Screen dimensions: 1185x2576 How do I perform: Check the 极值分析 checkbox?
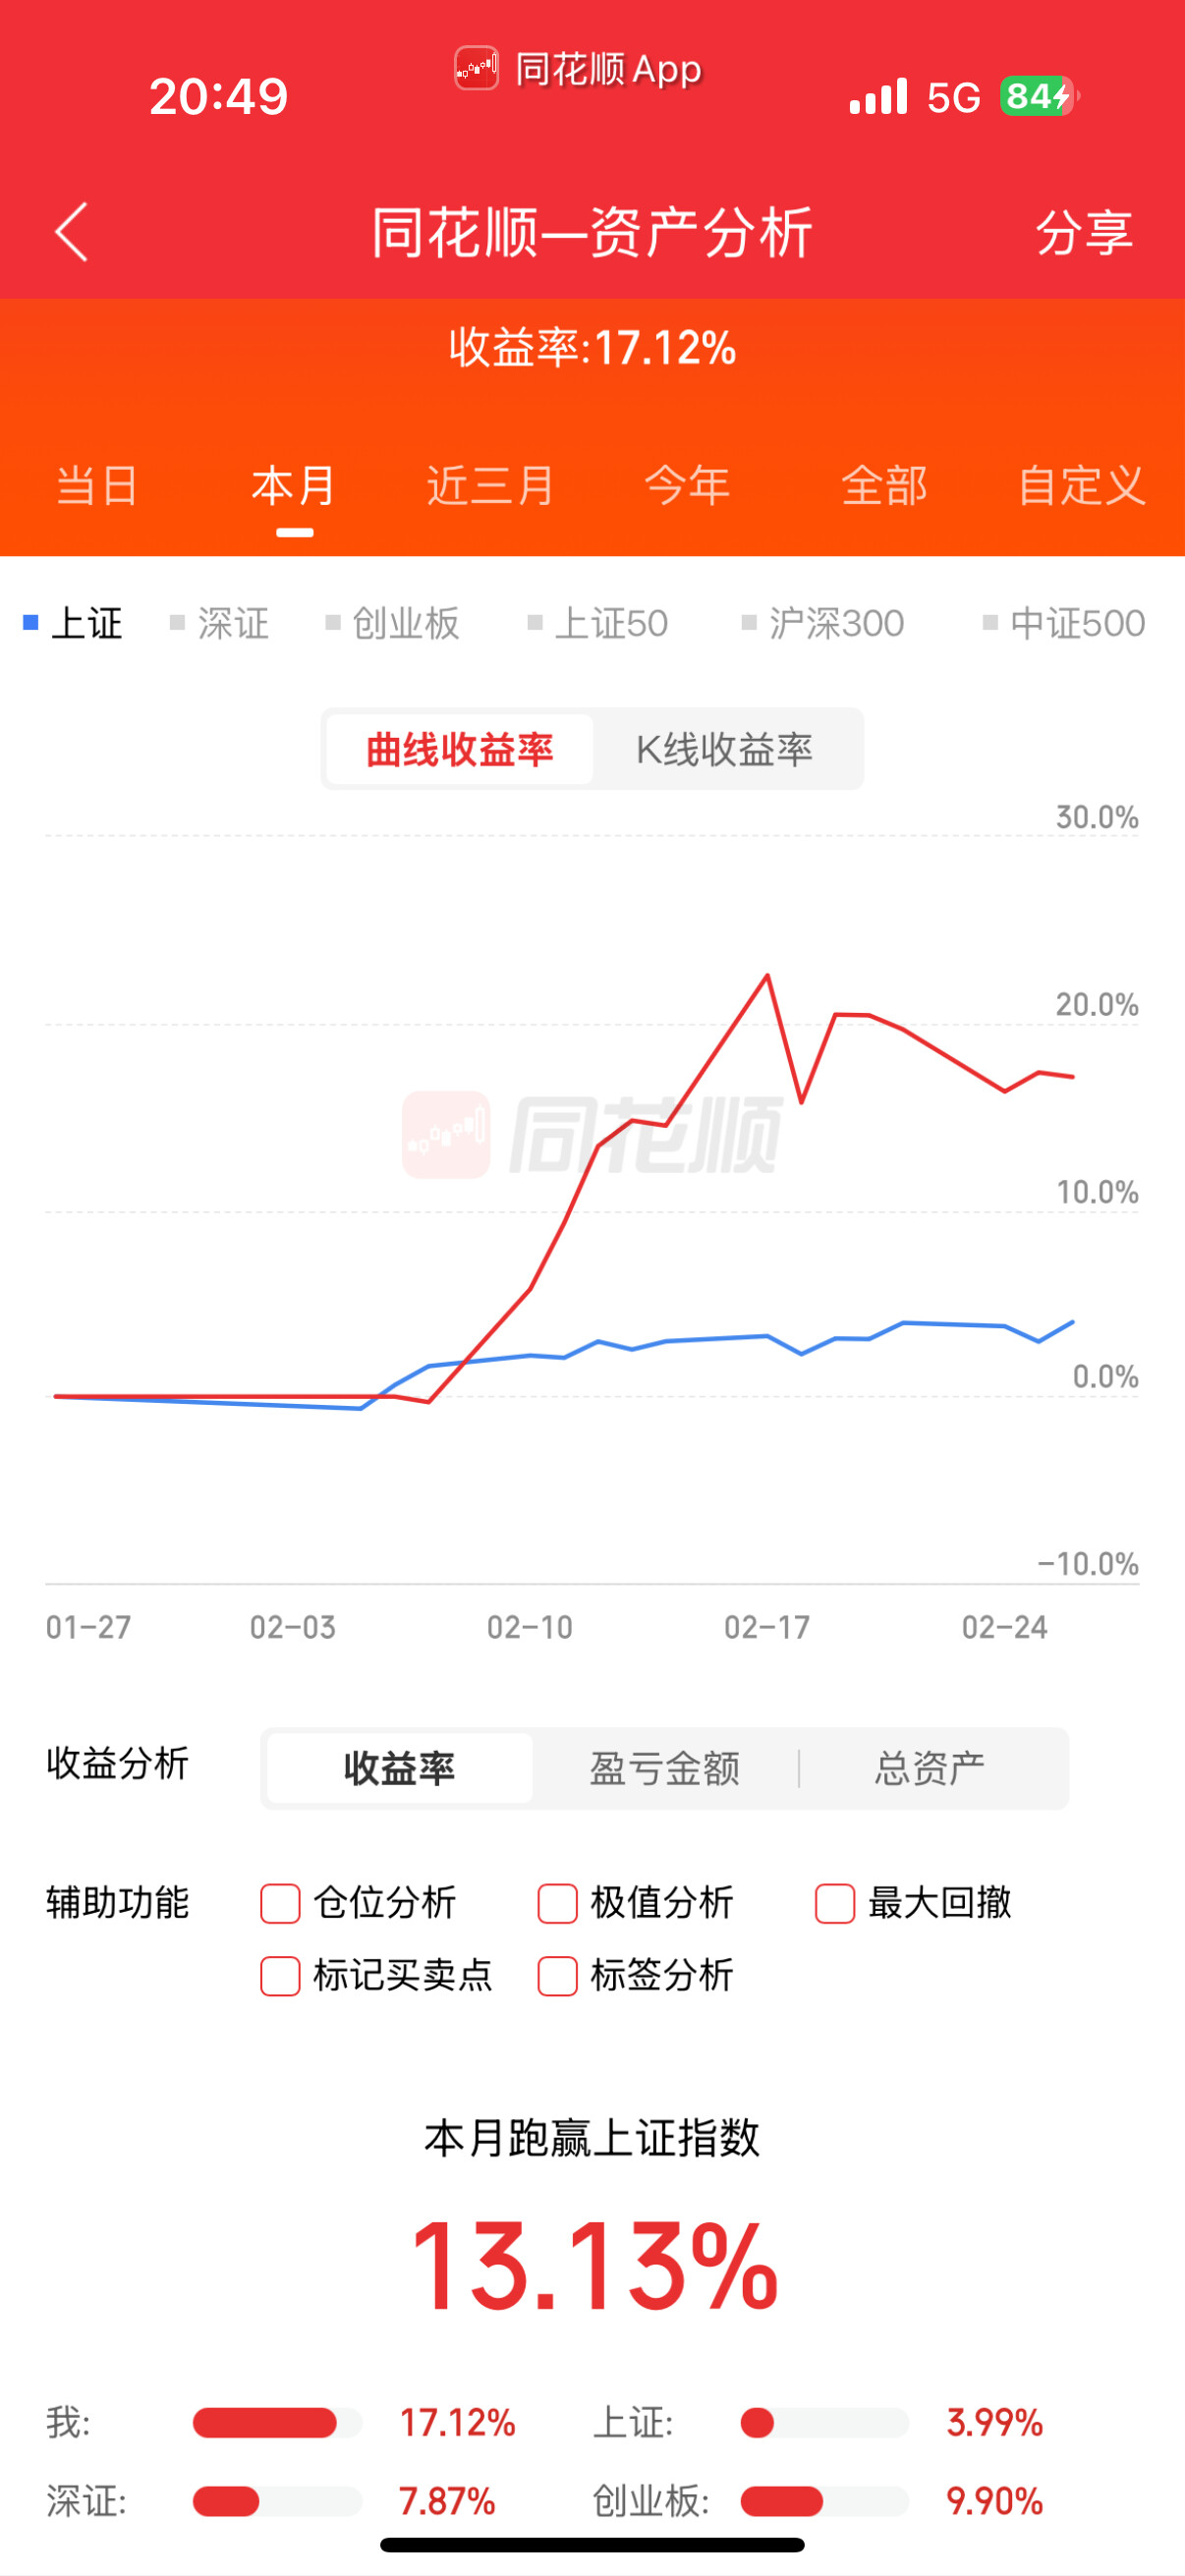point(557,1903)
